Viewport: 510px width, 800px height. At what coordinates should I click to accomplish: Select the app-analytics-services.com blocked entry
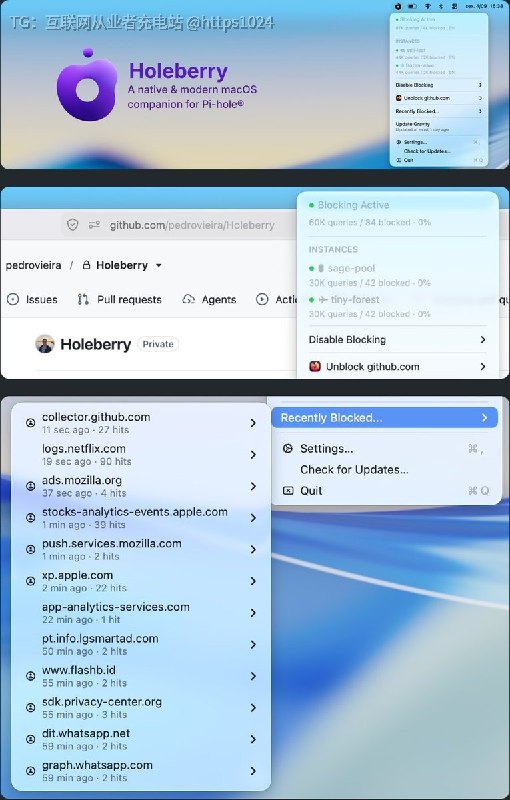[x=141, y=613]
